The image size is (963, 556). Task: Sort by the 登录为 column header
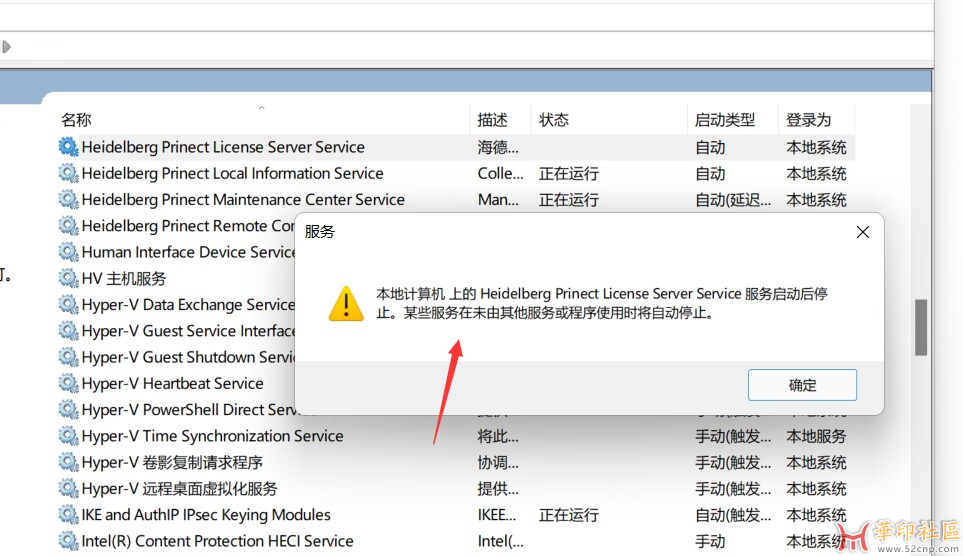coord(808,120)
